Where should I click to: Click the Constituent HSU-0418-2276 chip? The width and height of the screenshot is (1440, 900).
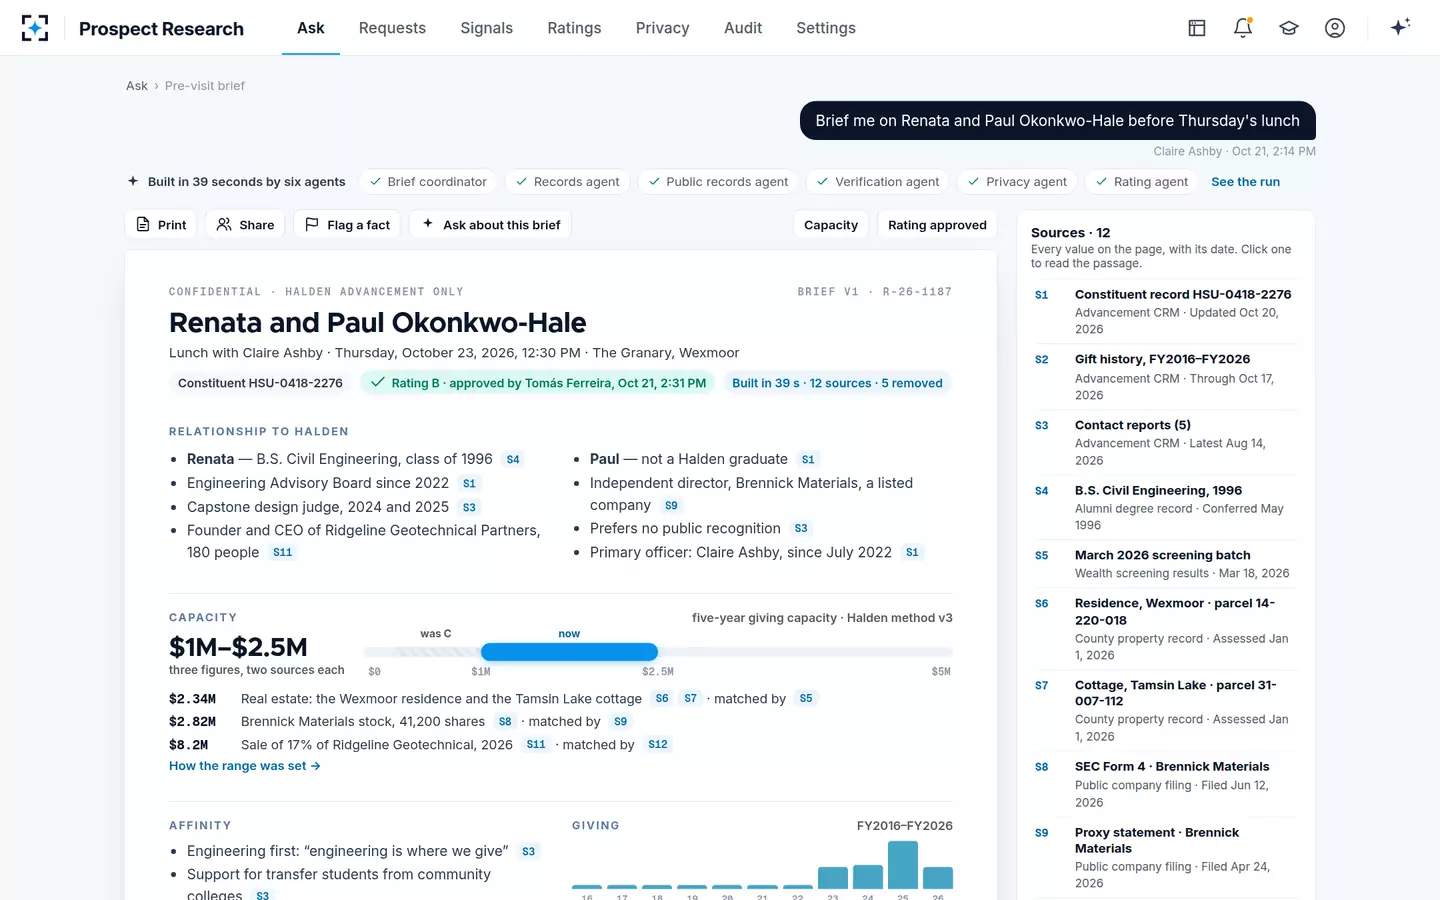tap(260, 383)
